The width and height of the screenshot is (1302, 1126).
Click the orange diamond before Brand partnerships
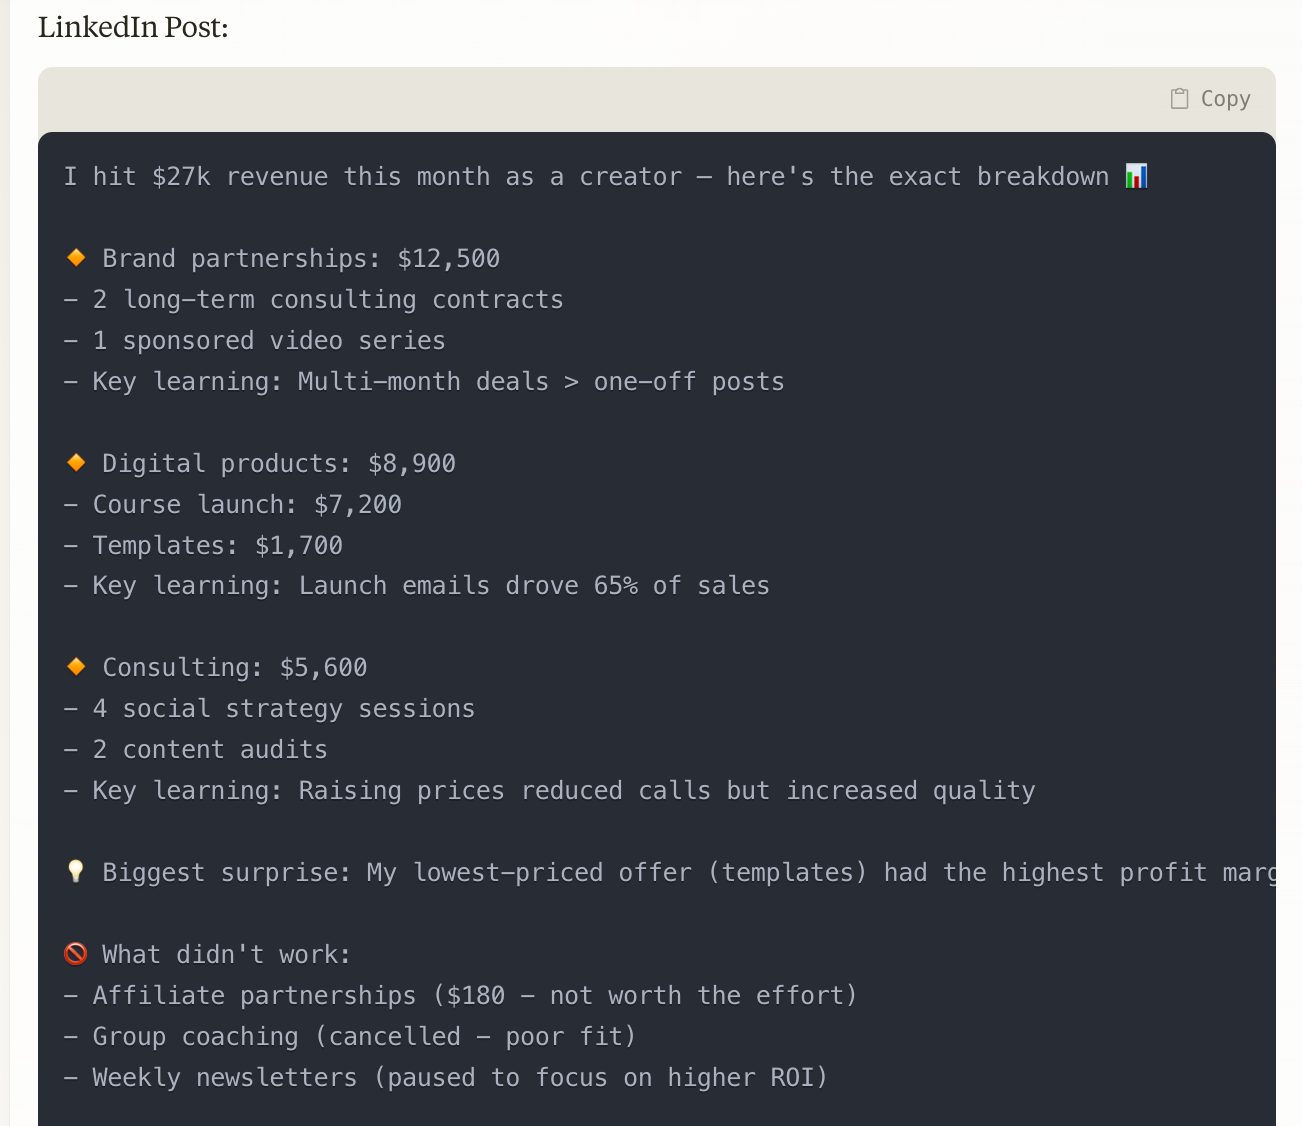(76, 258)
